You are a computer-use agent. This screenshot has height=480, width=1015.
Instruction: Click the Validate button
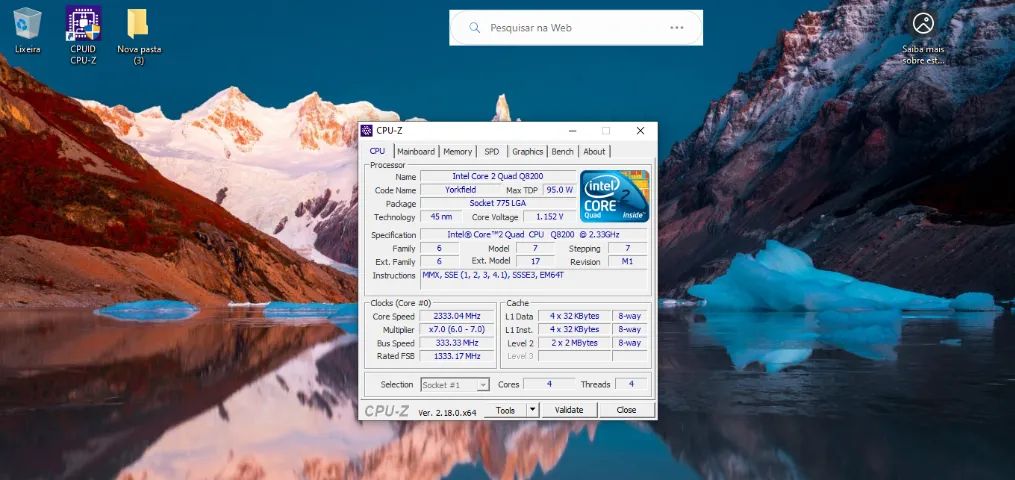point(569,410)
